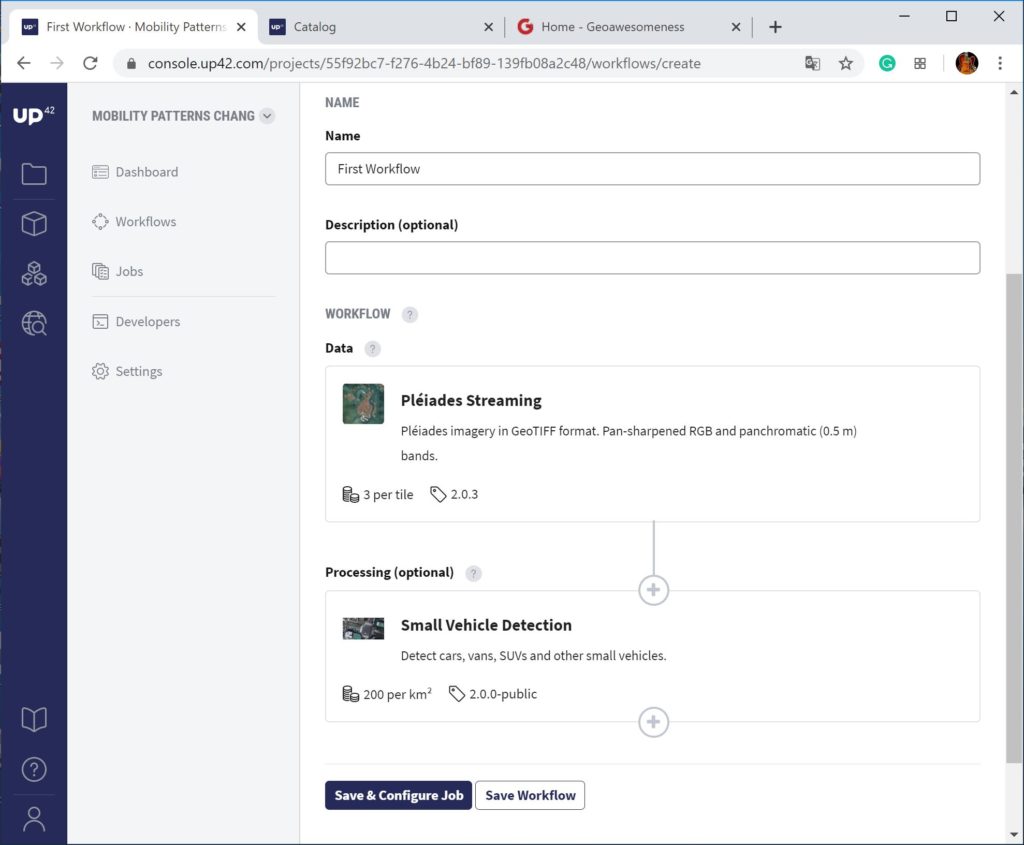1024x845 pixels.
Task: Click the scrollbar up arrow
Action: click(1014, 92)
